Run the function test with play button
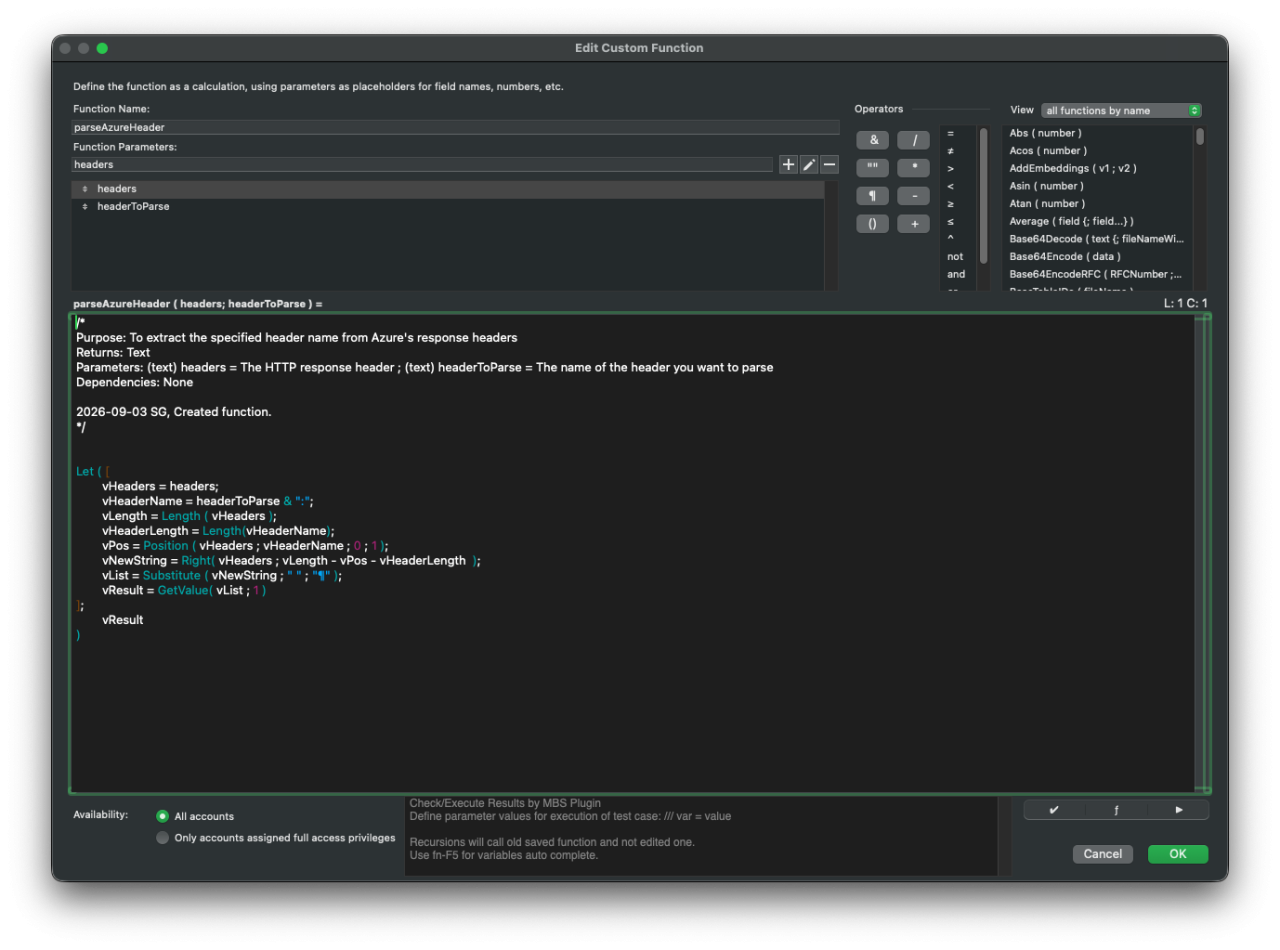1280x950 pixels. click(1178, 810)
